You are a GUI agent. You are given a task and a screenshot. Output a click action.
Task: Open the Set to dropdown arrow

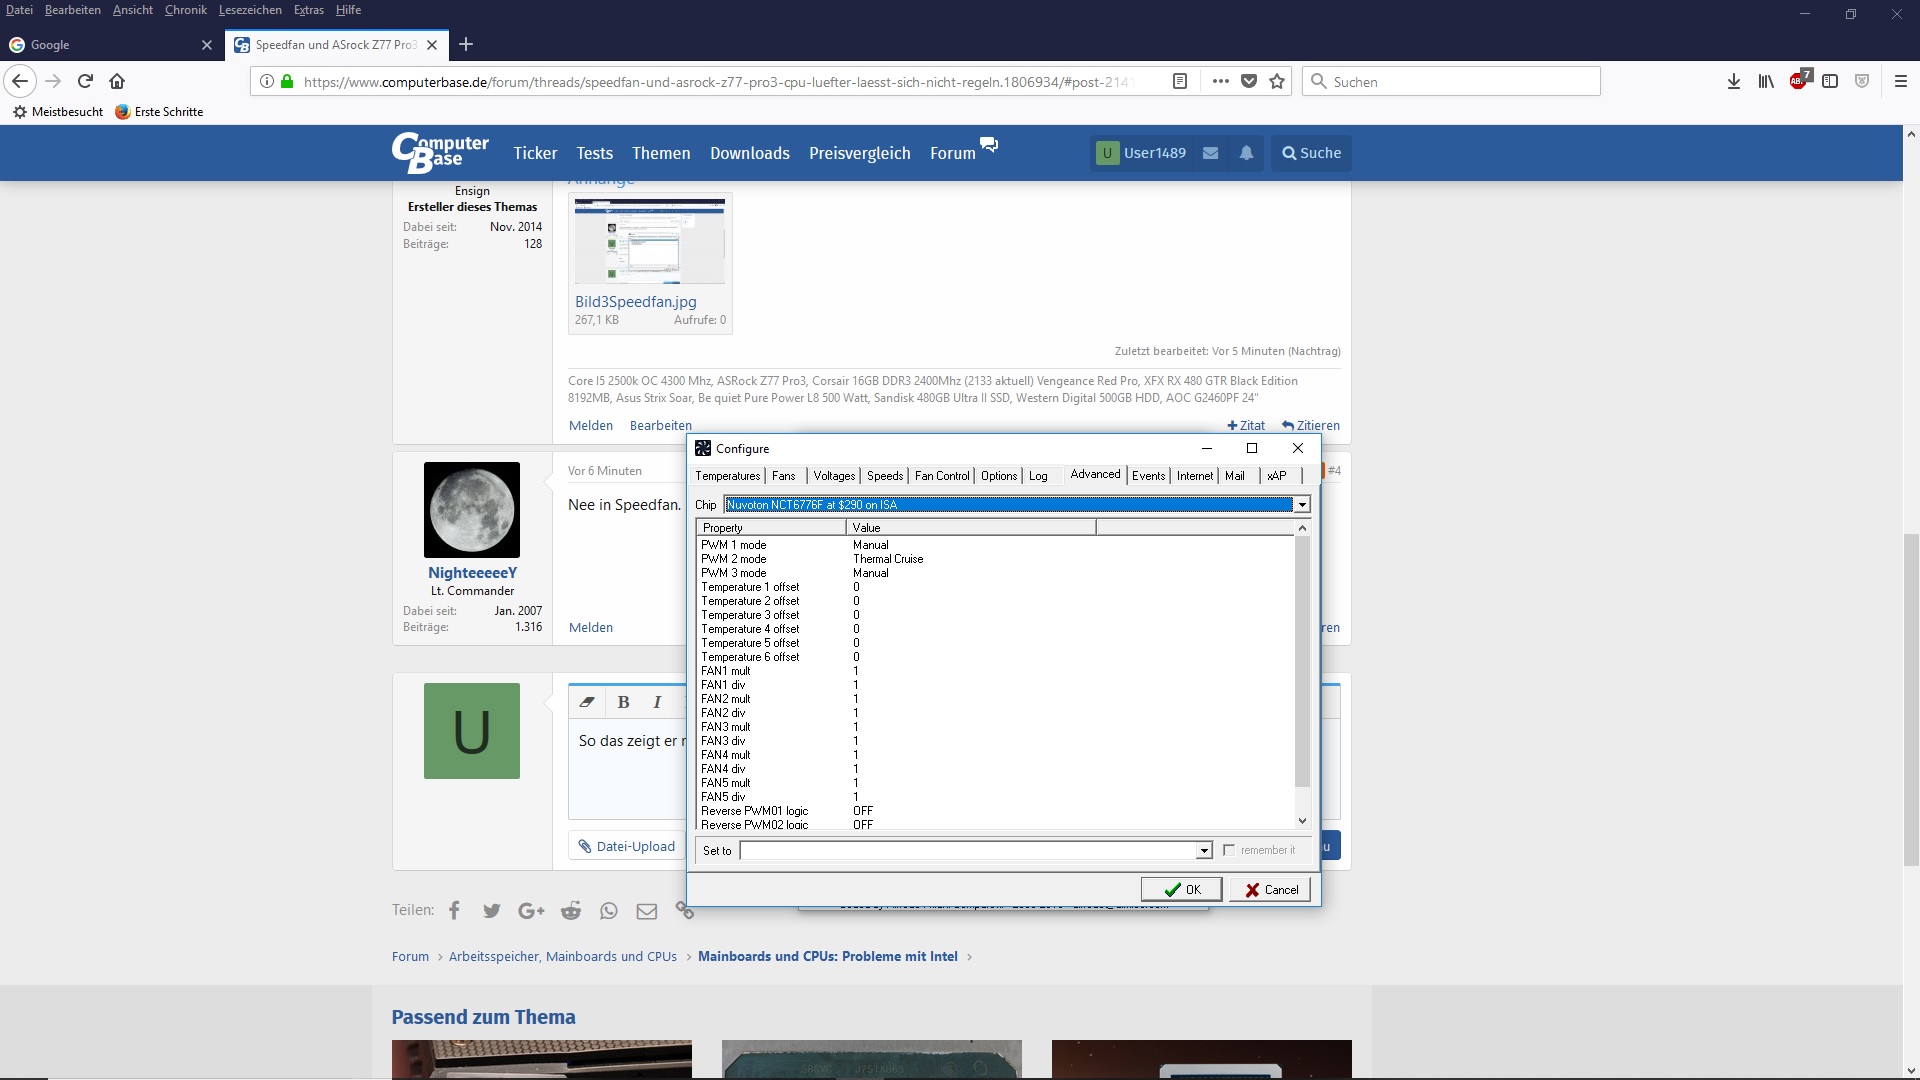pyautogui.click(x=1204, y=850)
